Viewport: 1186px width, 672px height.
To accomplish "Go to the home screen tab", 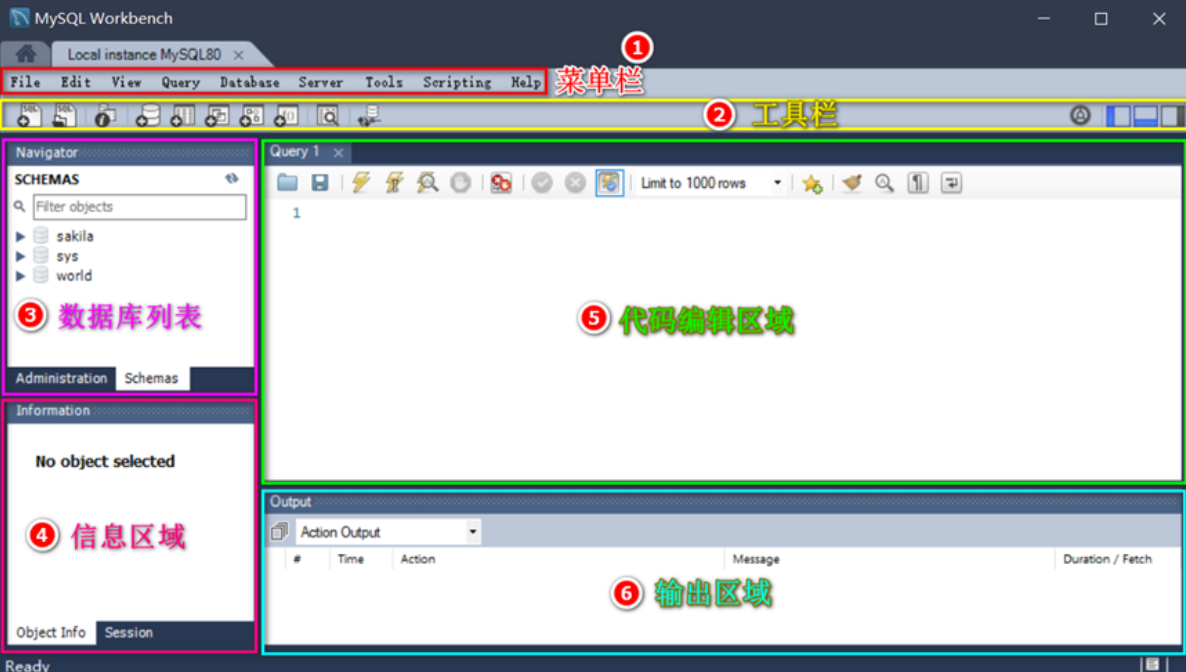I will pos(25,54).
